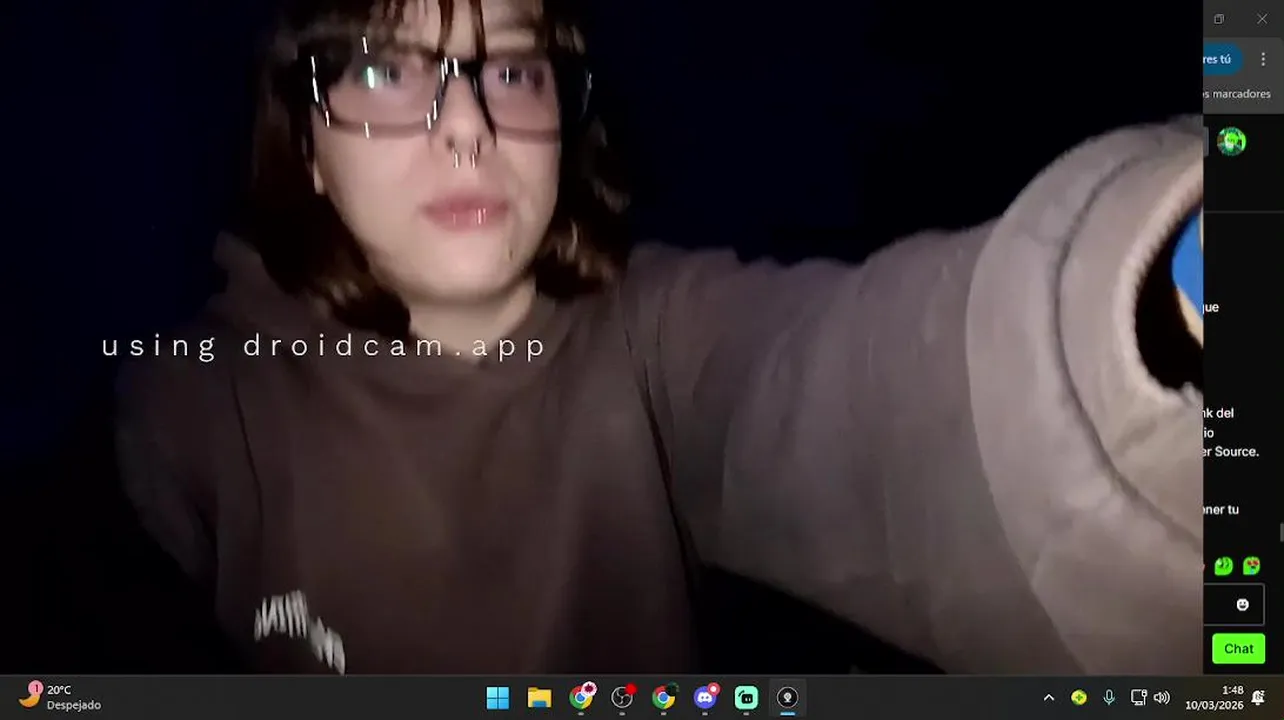Open the browser three-dot menu
This screenshot has width=1284, height=720.
click(x=1263, y=59)
